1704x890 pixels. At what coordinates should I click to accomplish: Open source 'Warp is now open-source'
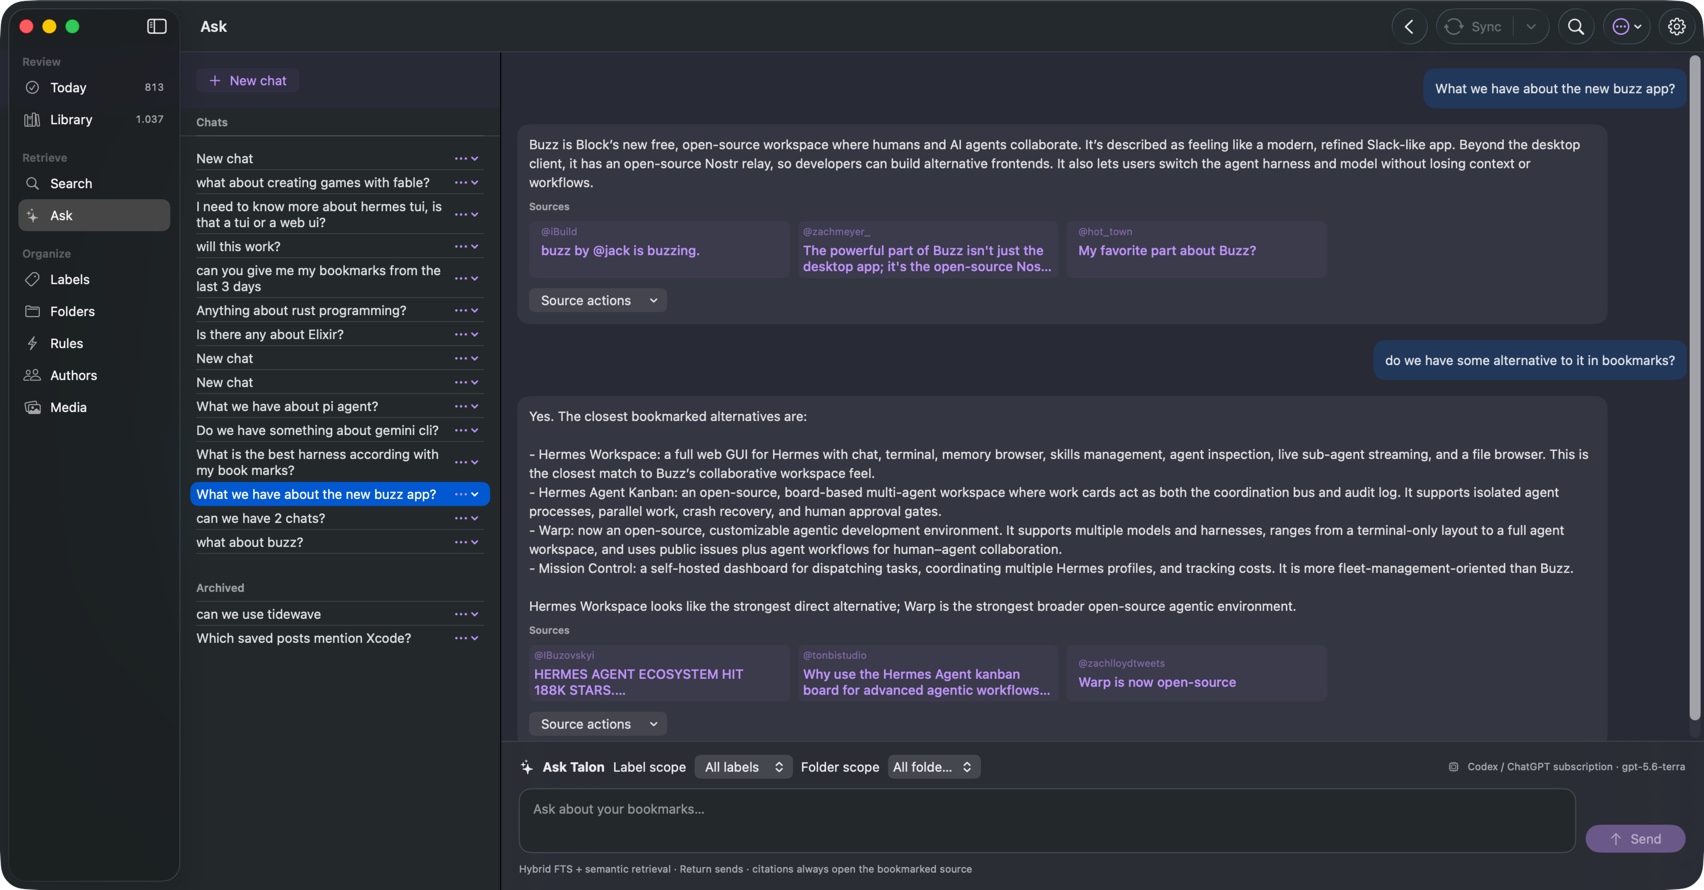coord(1196,674)
